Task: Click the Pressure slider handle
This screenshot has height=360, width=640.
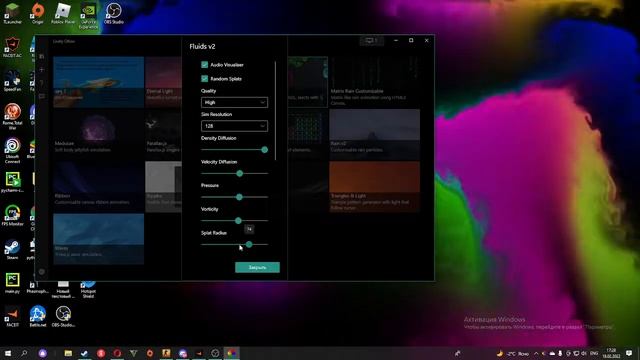Action: 239,197
